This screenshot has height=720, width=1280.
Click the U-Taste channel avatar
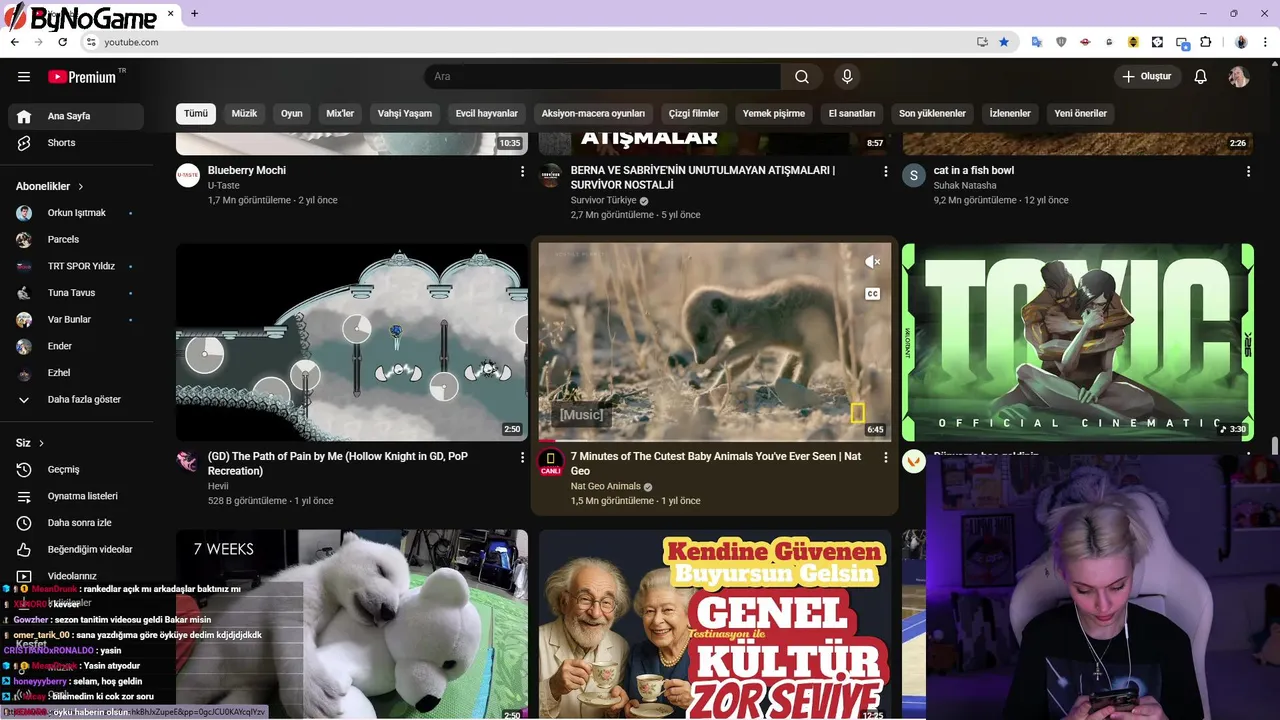[188, 176]
